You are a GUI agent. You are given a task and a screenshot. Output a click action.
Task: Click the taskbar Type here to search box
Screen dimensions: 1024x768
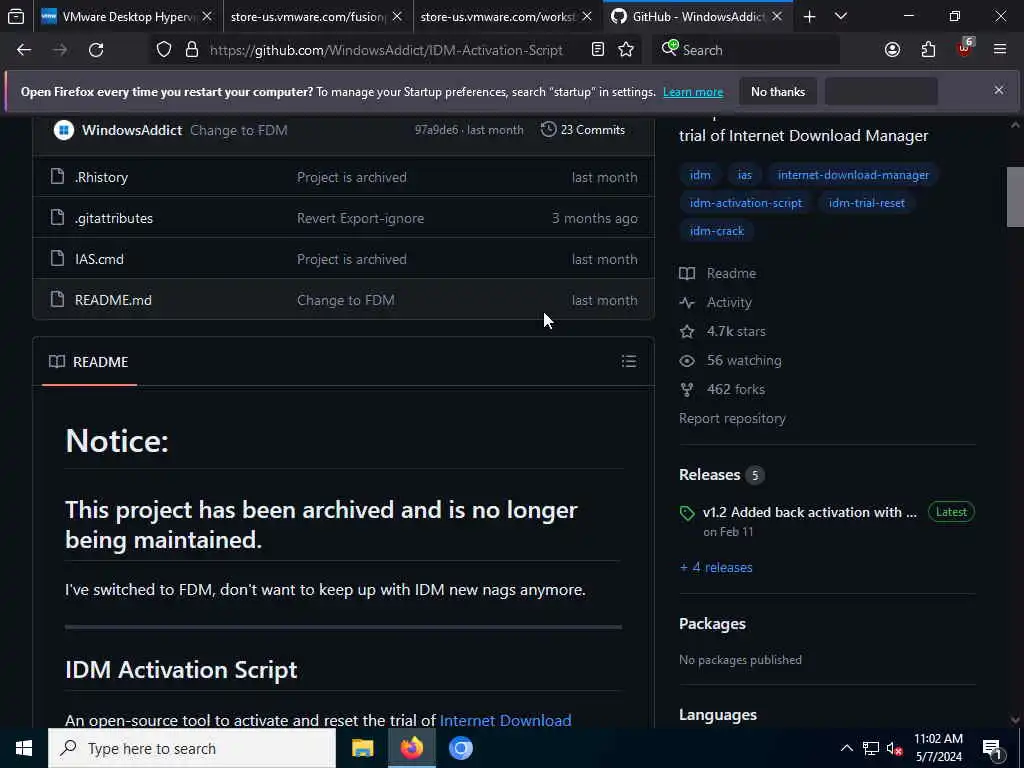pos(192,748)
